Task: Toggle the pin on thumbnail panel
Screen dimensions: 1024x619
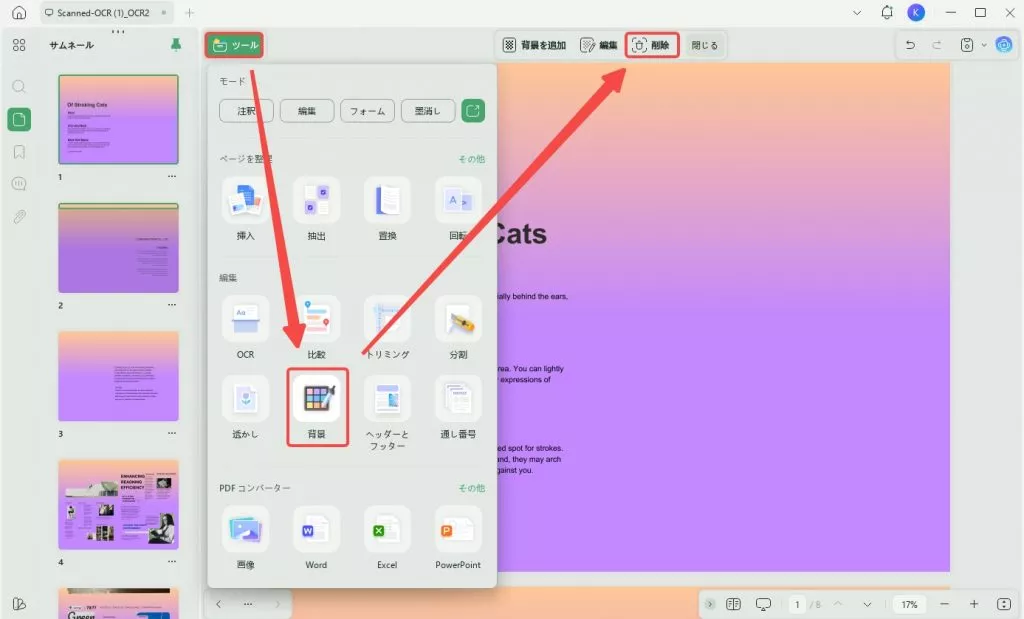Action: coord(176,44)
